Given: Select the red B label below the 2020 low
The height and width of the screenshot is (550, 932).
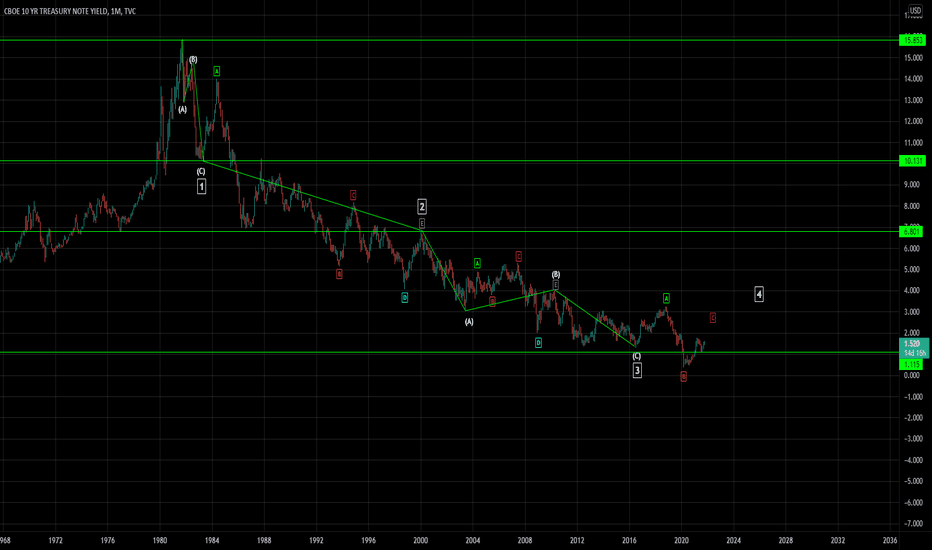Looking at the screenshot, I should (684, 376).
